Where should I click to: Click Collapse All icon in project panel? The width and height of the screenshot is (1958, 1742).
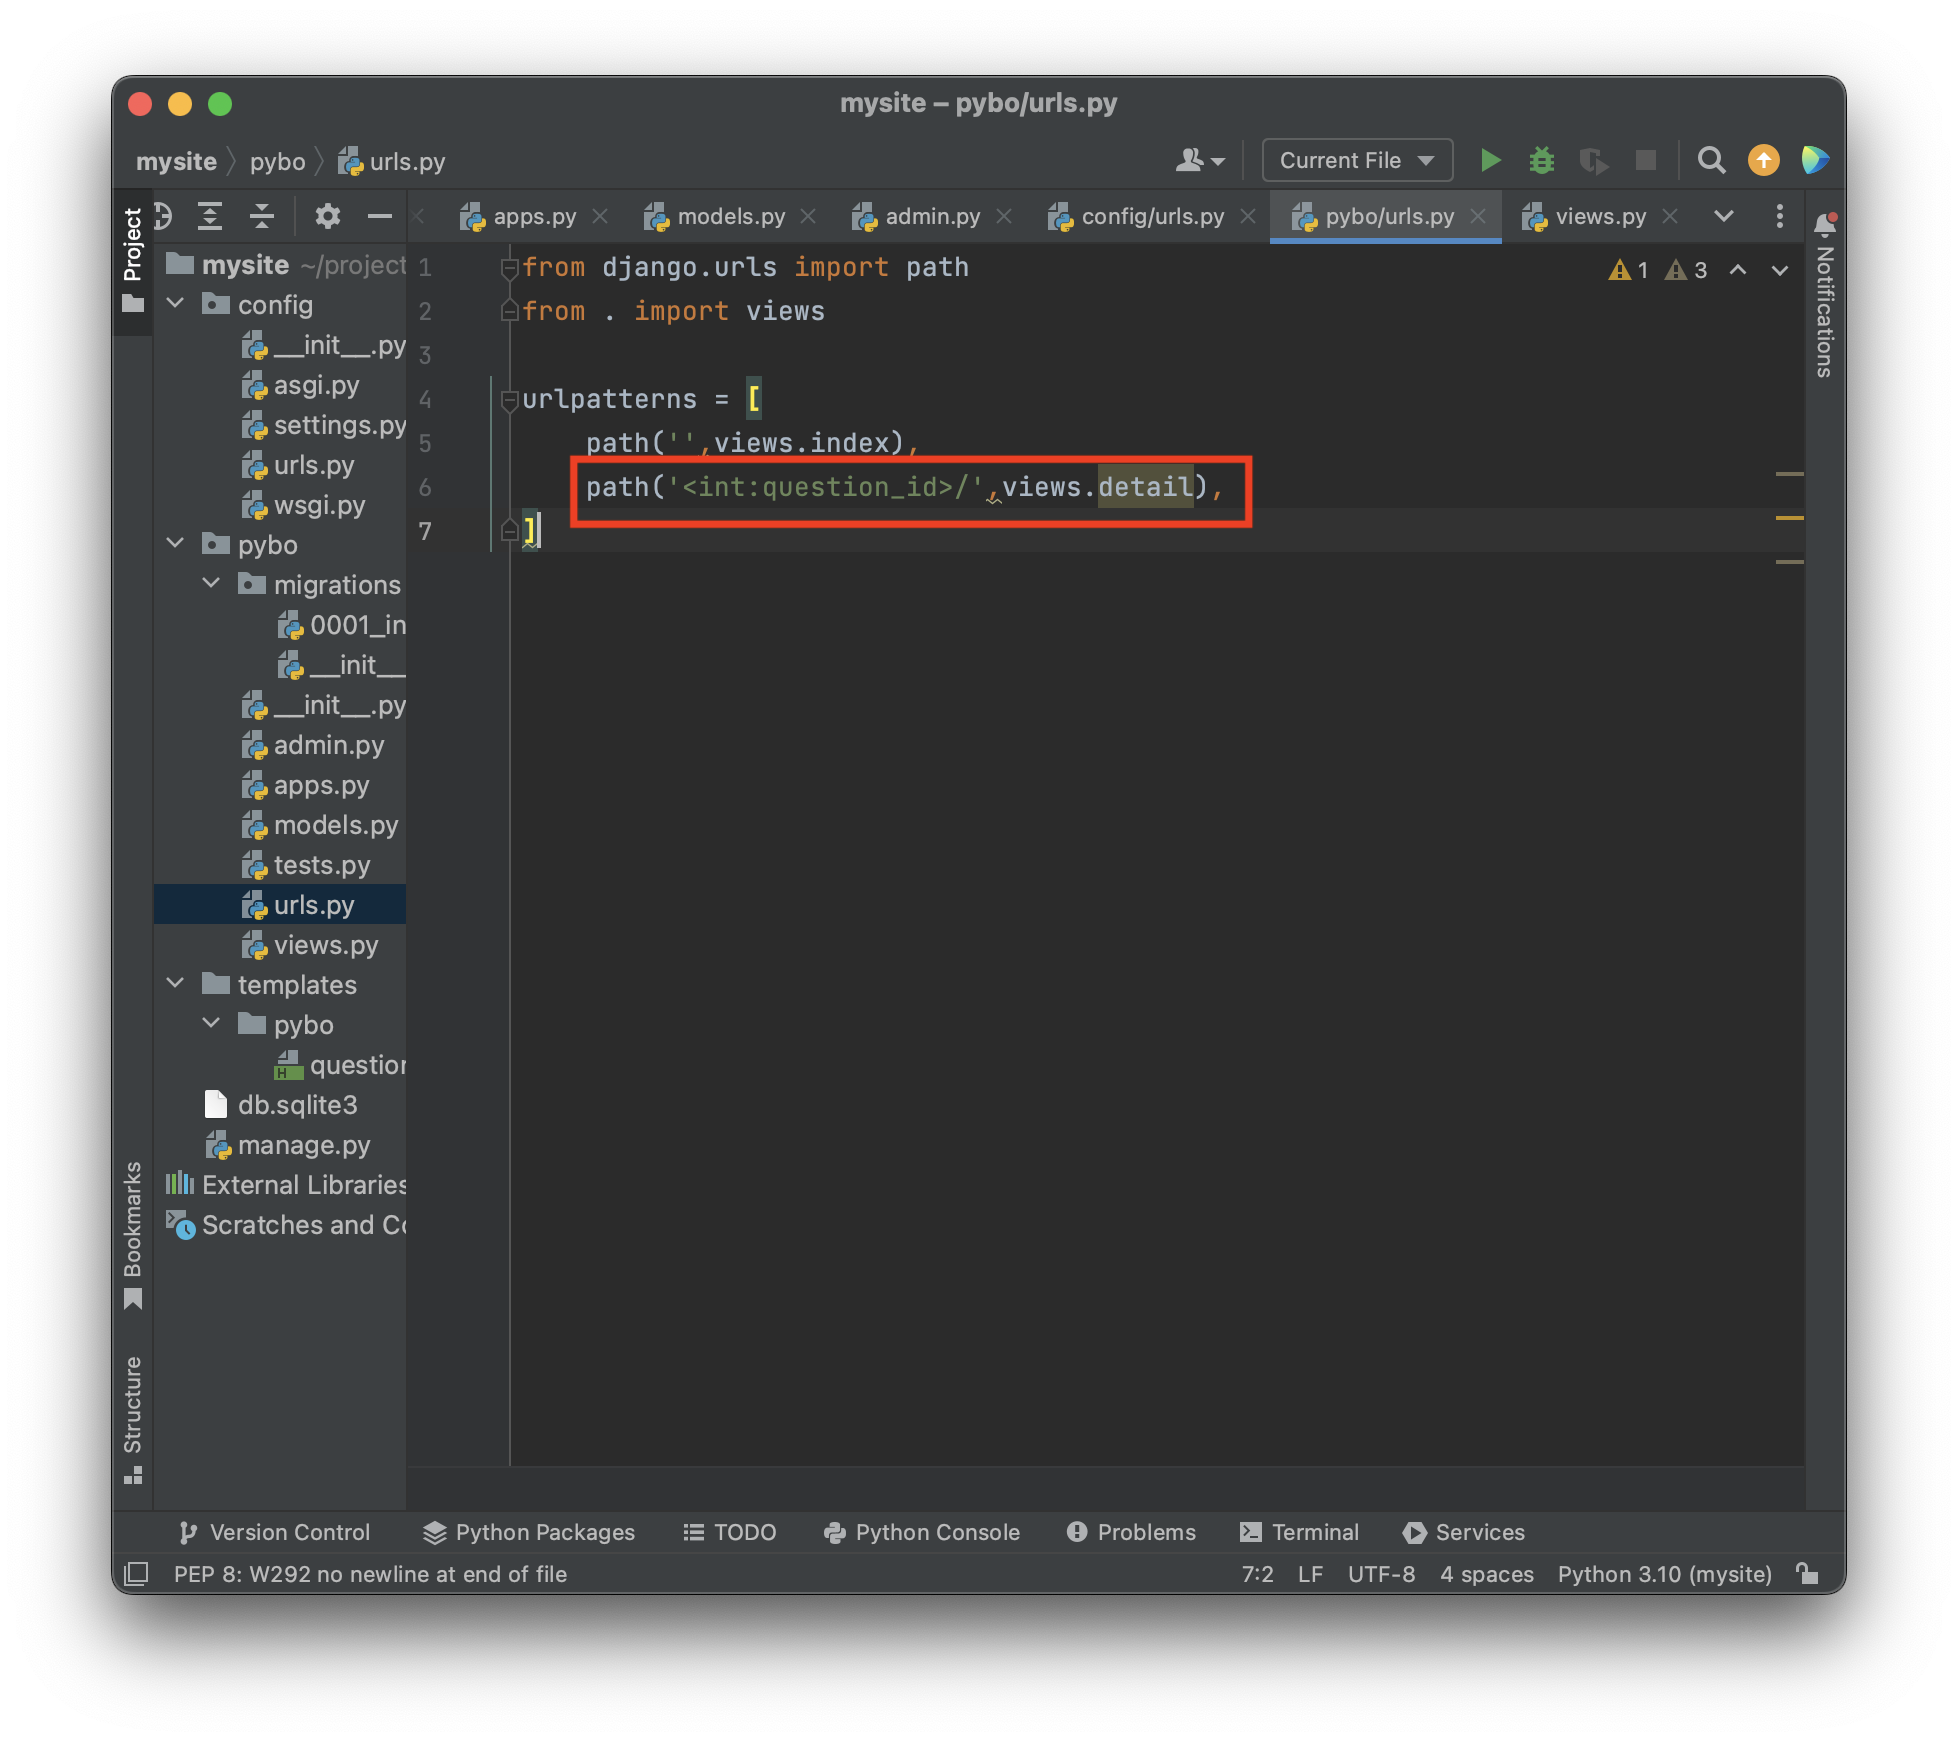(x=262, y=216)
